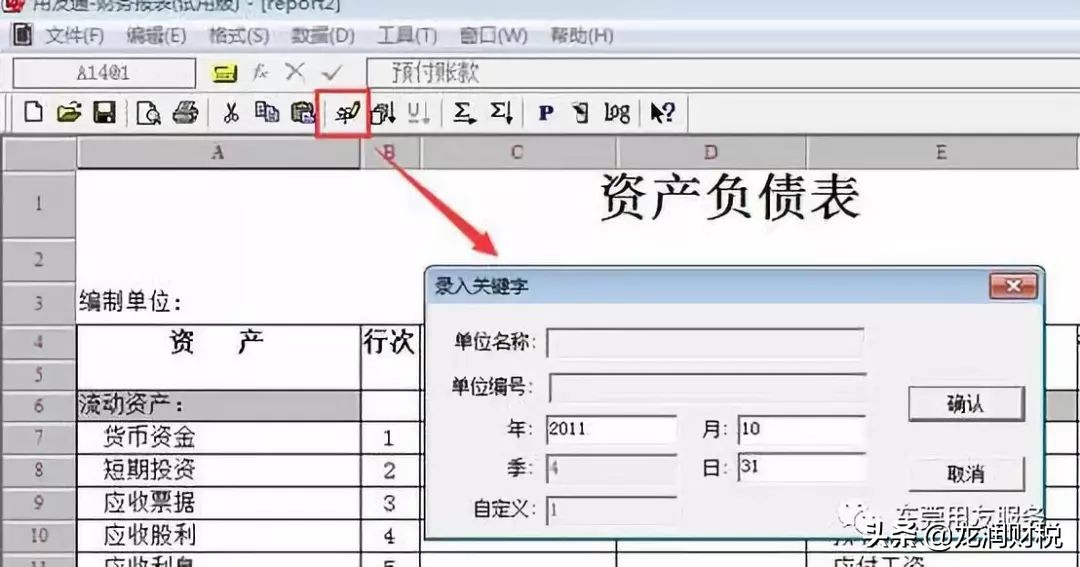Click the icon right of P
Viewport: 1080px width, 567px height.
pyautogui.click(x=581, y=112)
